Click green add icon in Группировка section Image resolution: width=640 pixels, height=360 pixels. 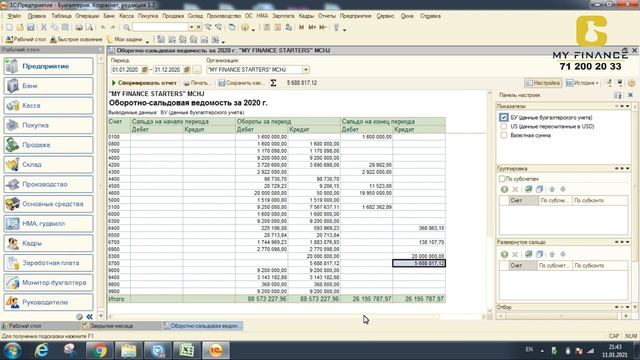[x=504, y=189]
